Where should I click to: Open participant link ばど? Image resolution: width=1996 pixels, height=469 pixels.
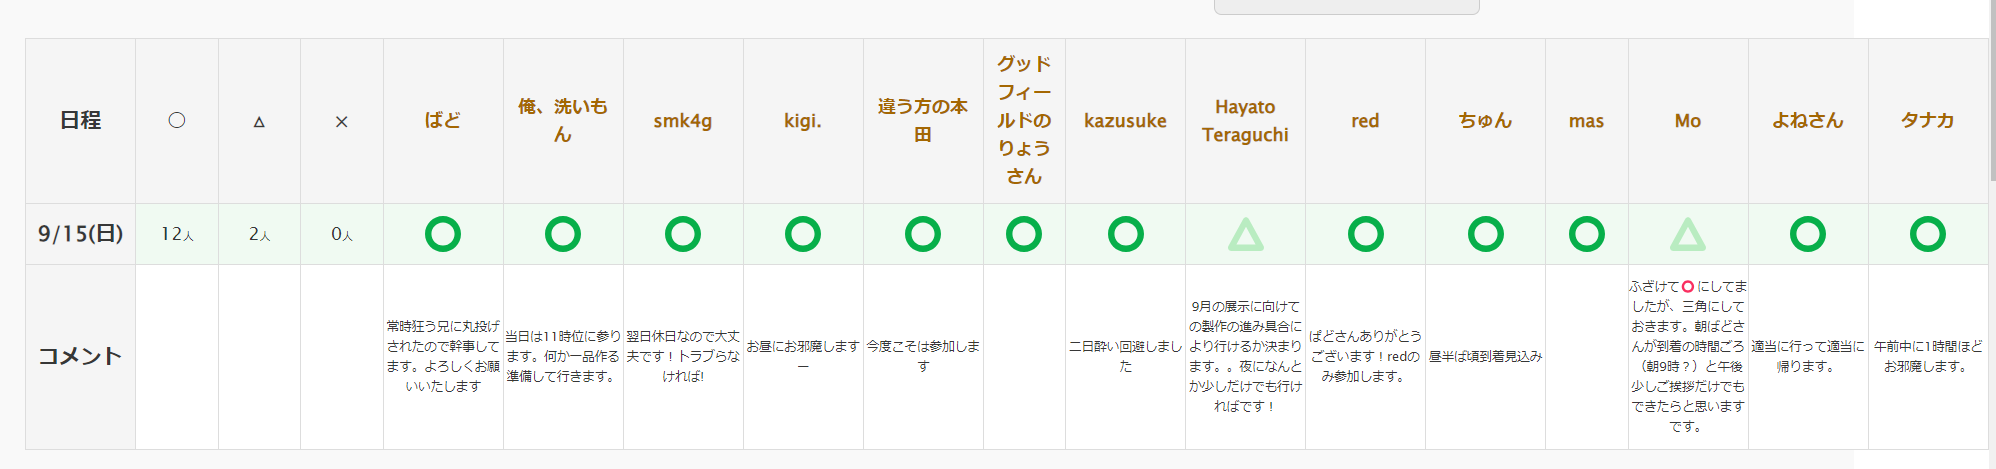(443, 121)
